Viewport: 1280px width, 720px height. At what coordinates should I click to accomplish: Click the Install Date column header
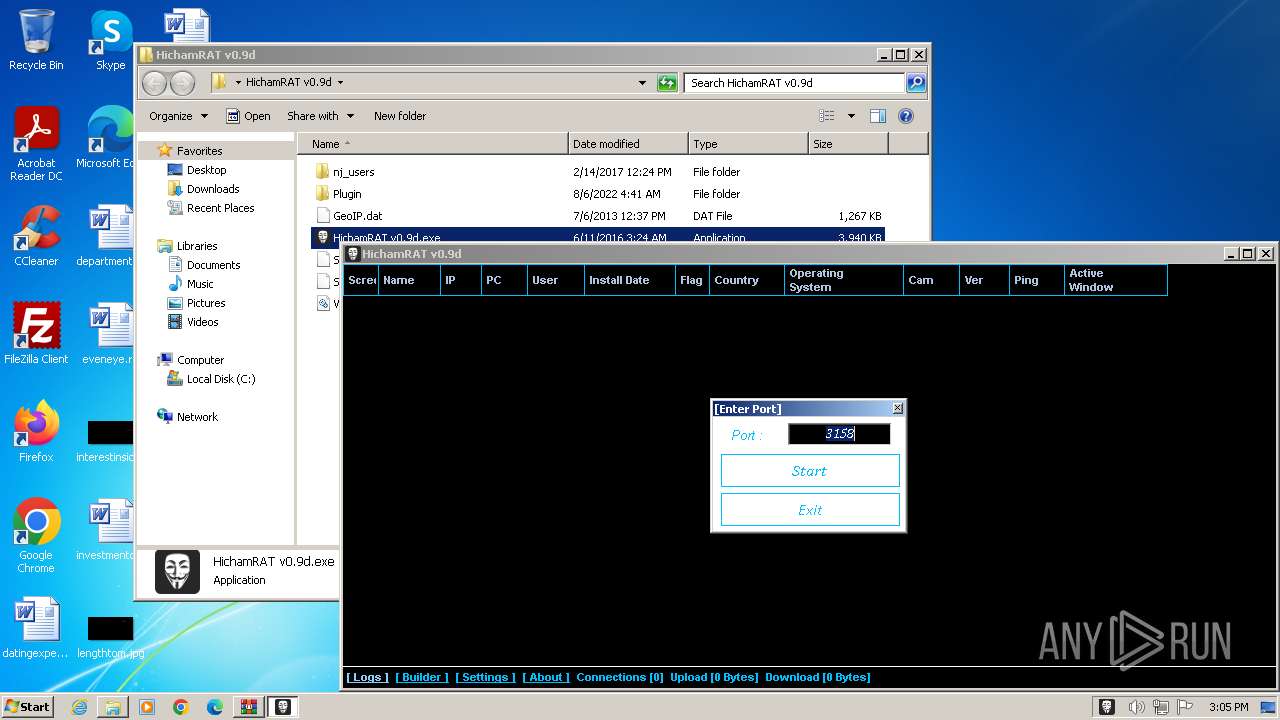tap(629, 280)
